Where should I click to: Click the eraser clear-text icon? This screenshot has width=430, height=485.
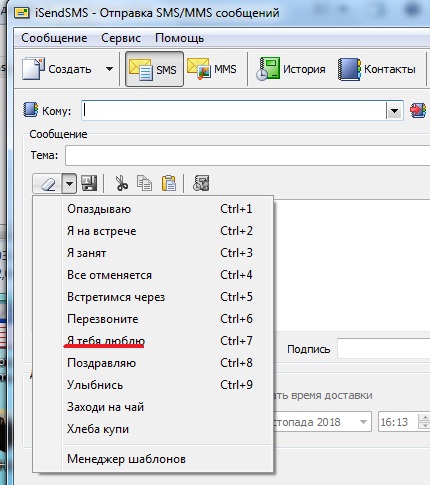[47, 183]
